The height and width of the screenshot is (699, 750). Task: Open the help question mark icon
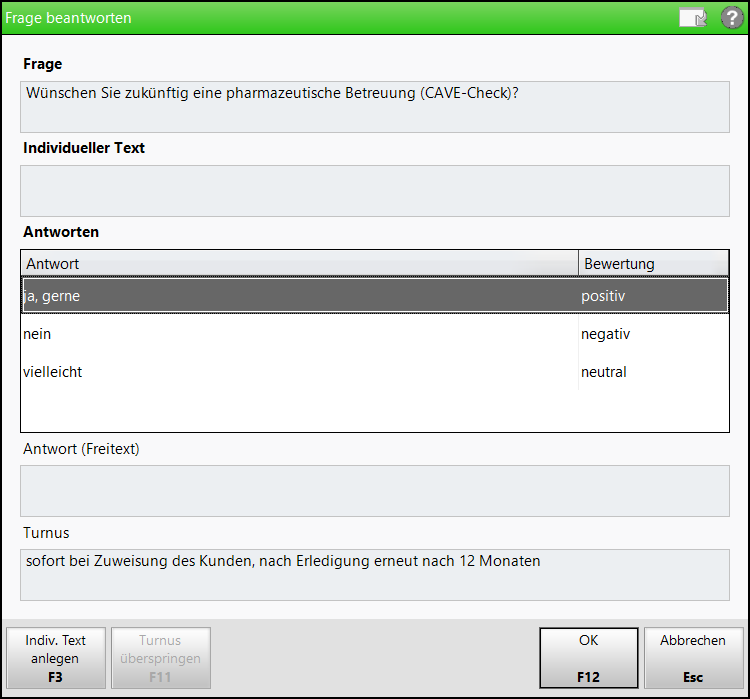732,18
